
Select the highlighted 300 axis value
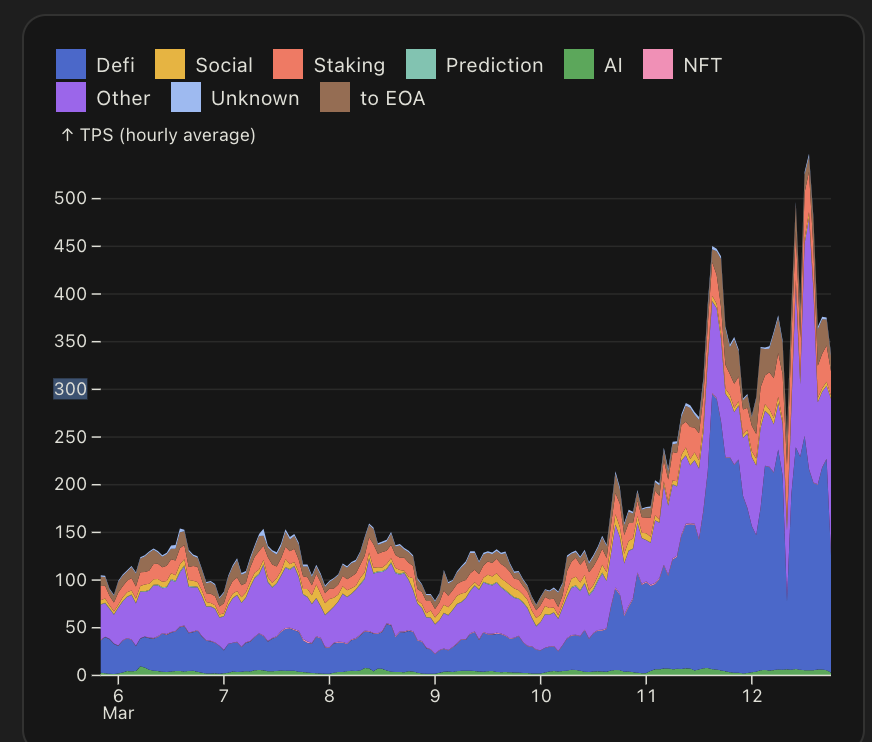tap(69, 389)
